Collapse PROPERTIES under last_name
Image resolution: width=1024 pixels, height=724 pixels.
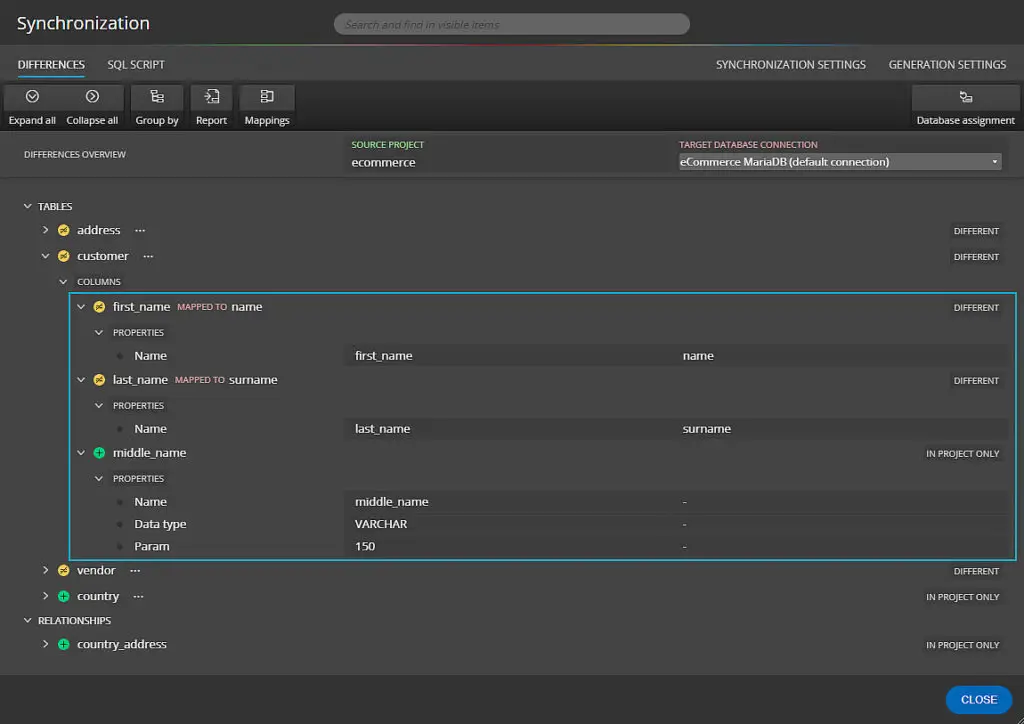point(99,406)
